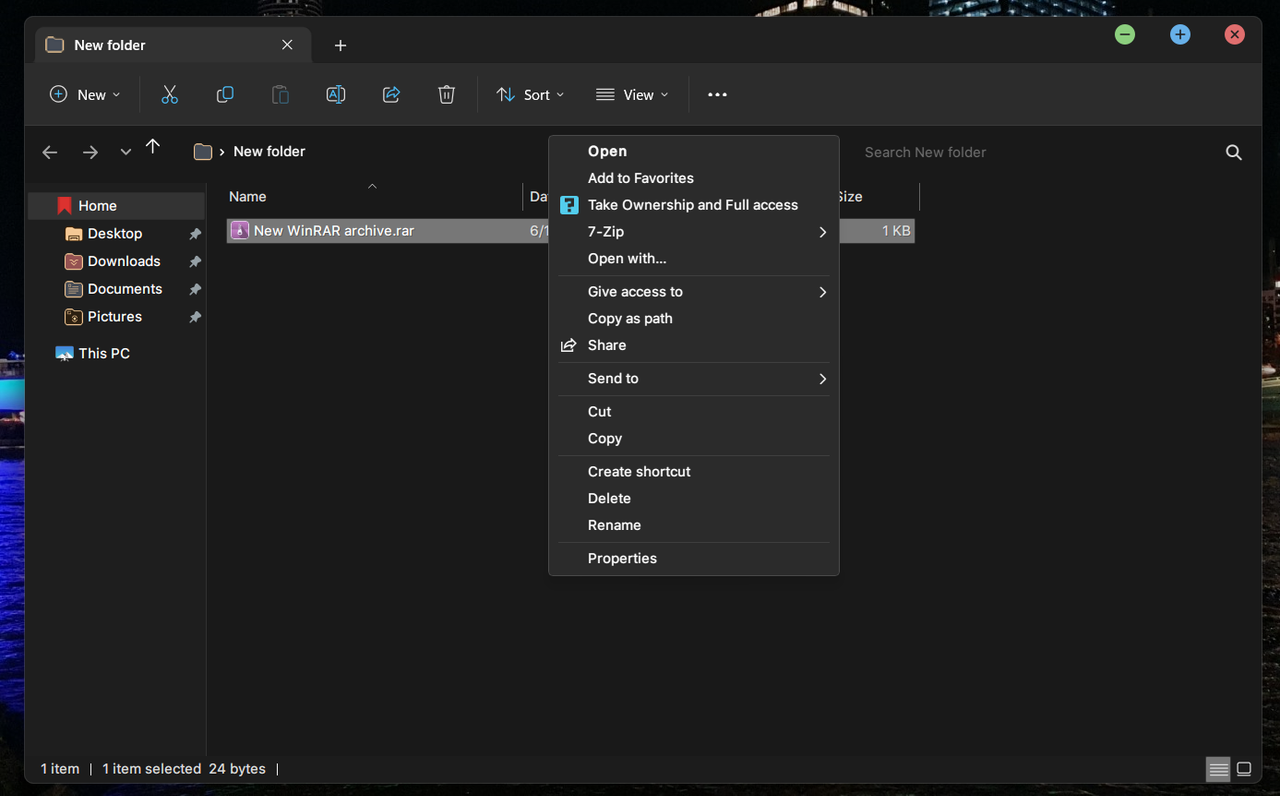
Task: Open the Sort options dropdown
Action: pyautogui.click(x=530, y=94)
